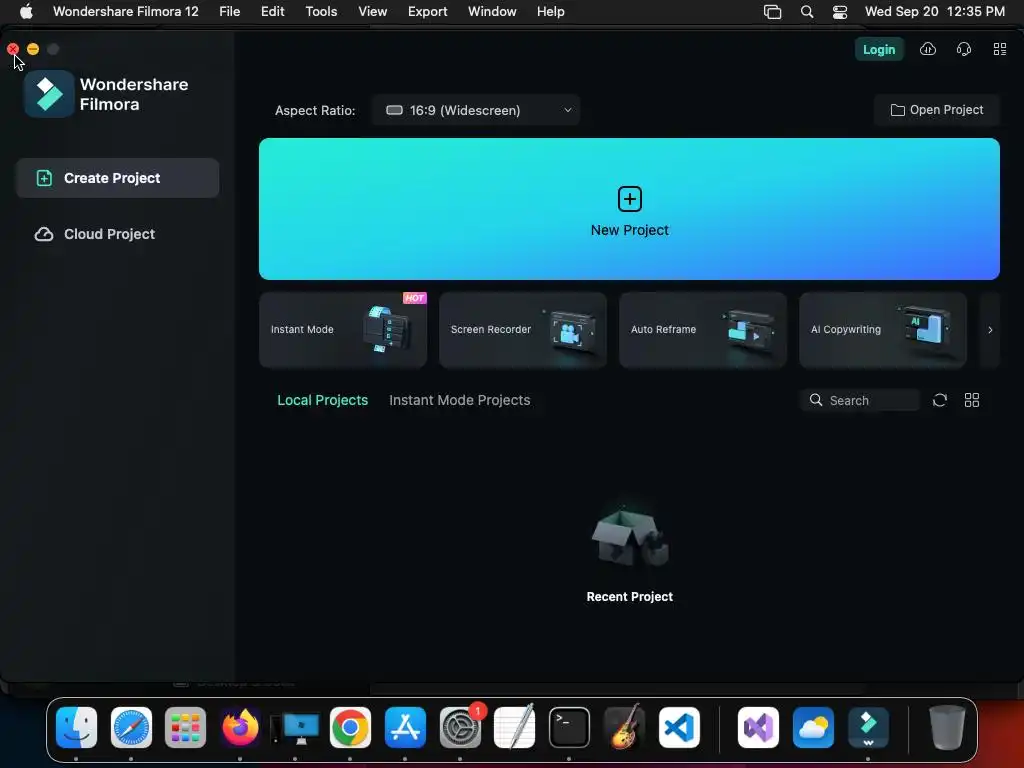Open Visual Studio Code from the Dock
The width and height of the screenshot is (1024, 768).
[679, 728]
